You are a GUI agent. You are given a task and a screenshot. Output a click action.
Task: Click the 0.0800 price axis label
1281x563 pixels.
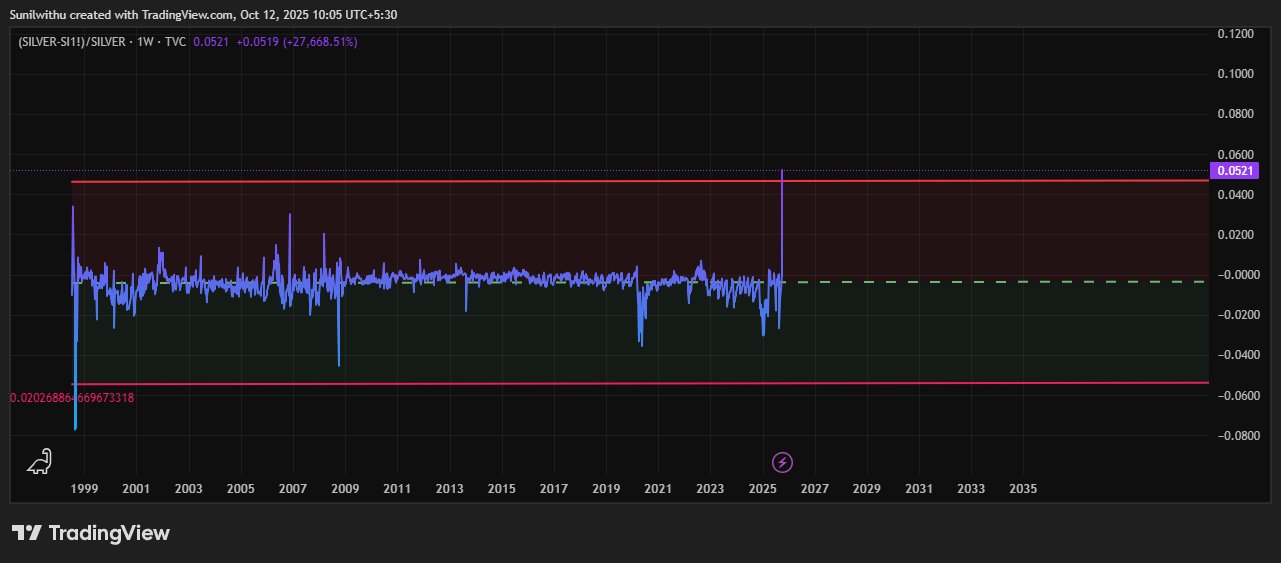click(1236, 113)
